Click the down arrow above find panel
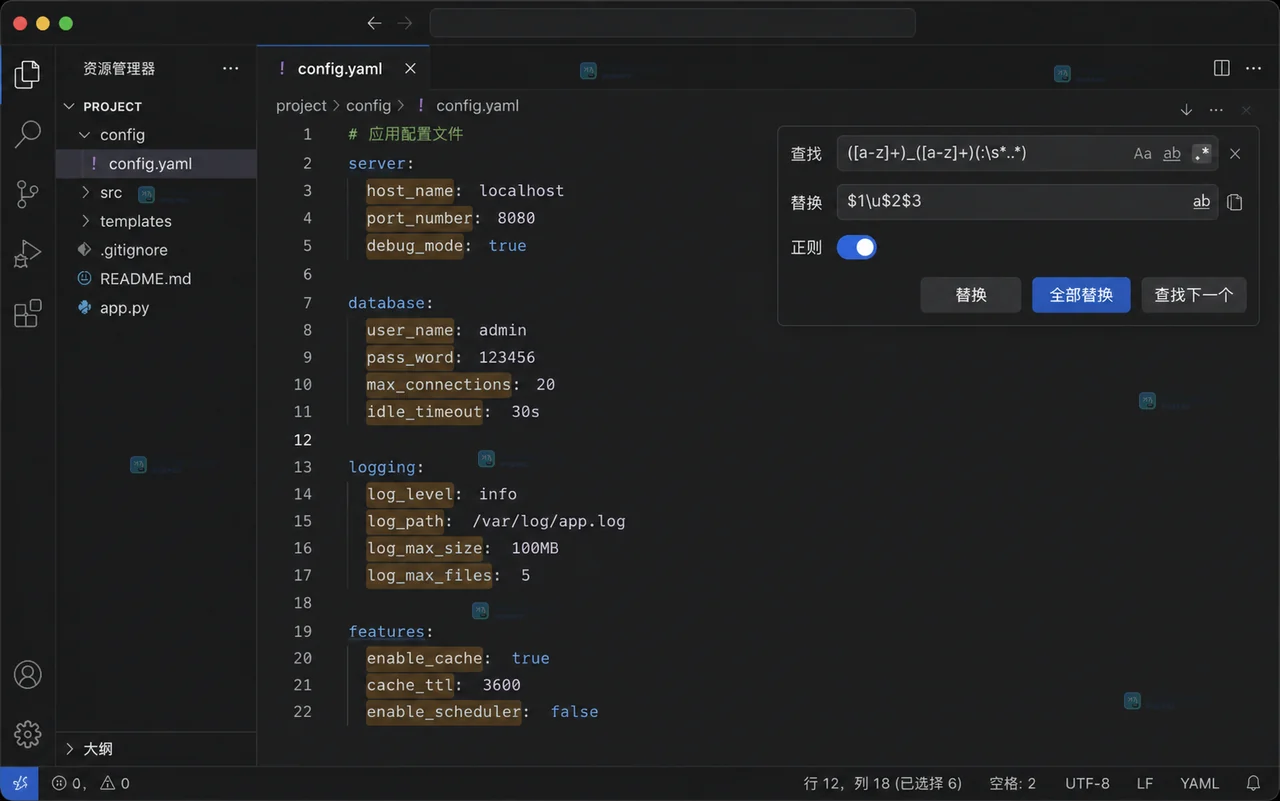 1186,110
